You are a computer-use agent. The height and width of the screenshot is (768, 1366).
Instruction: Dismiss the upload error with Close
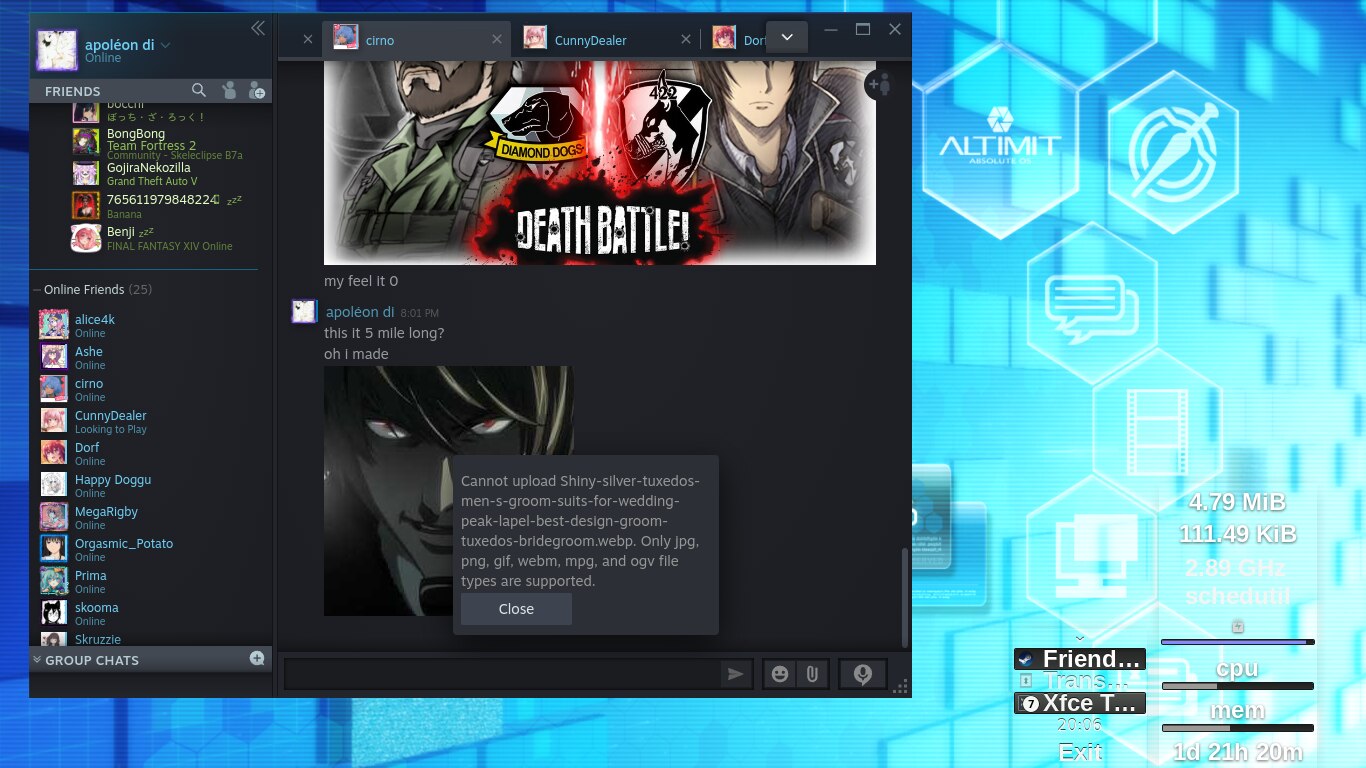[516, 609]
